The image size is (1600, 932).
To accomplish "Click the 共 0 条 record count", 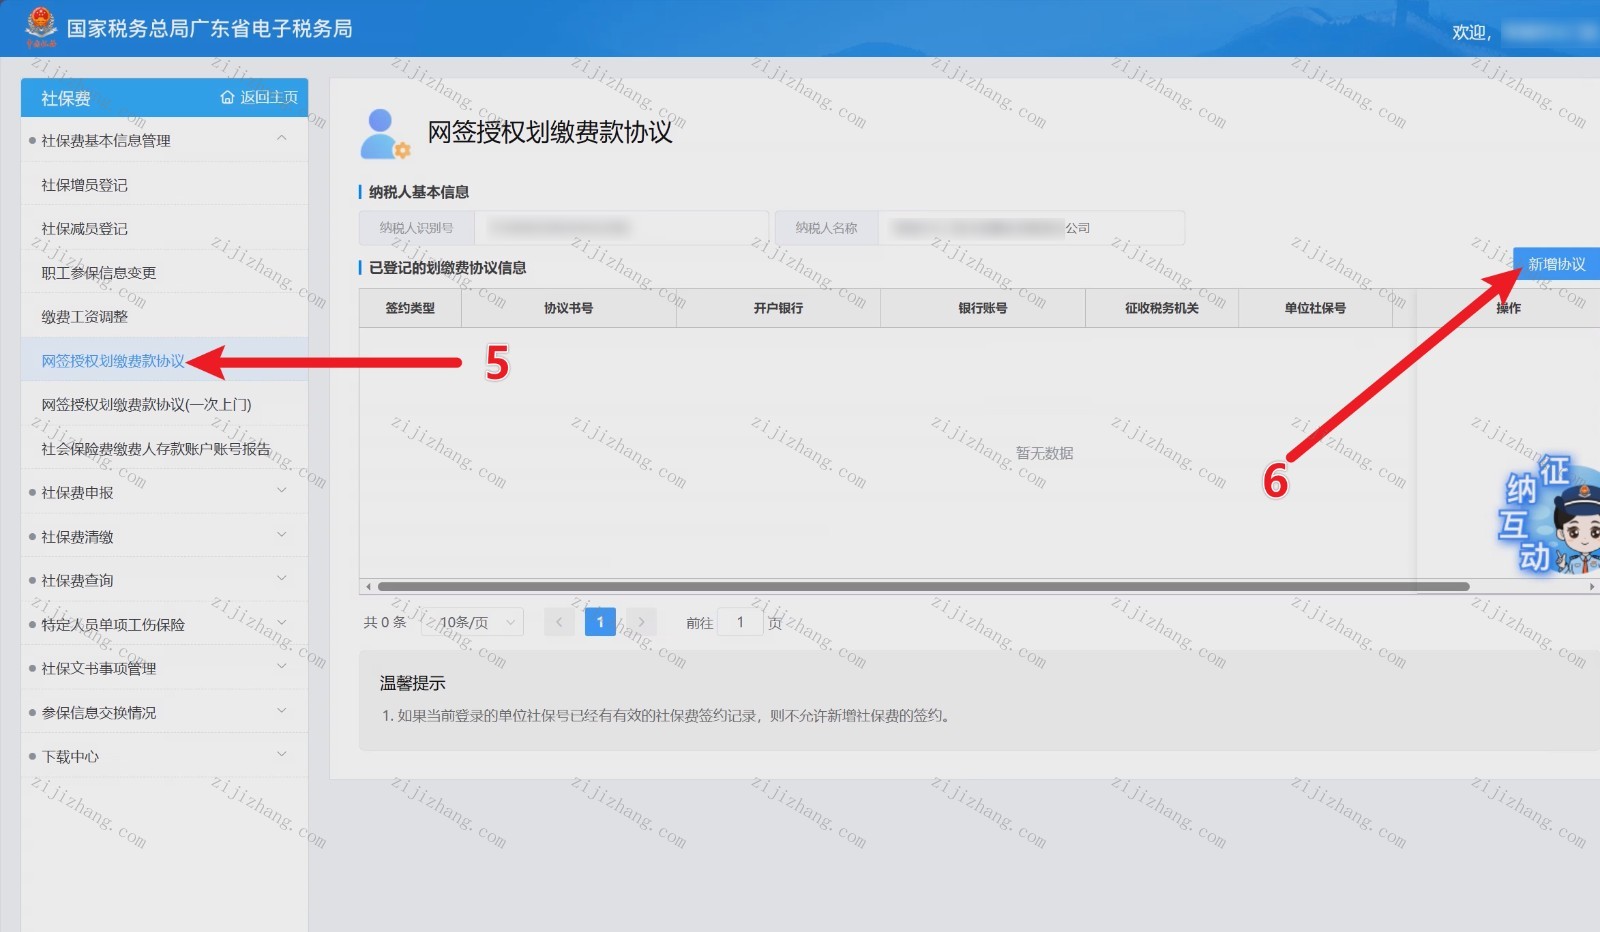I will coord(385,622).
